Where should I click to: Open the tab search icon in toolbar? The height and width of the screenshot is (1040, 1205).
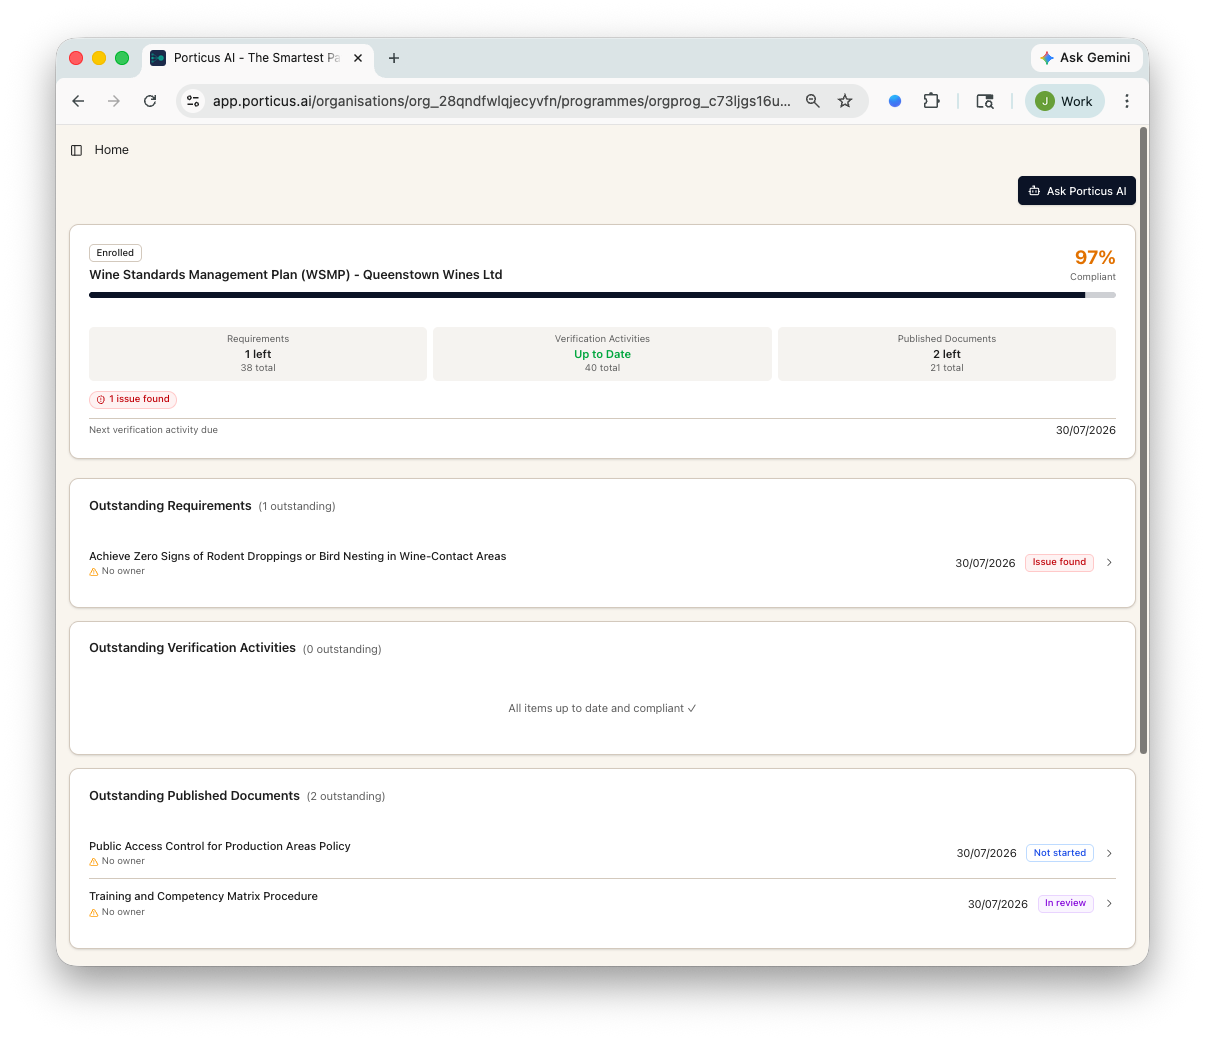[x=985, y=101]
